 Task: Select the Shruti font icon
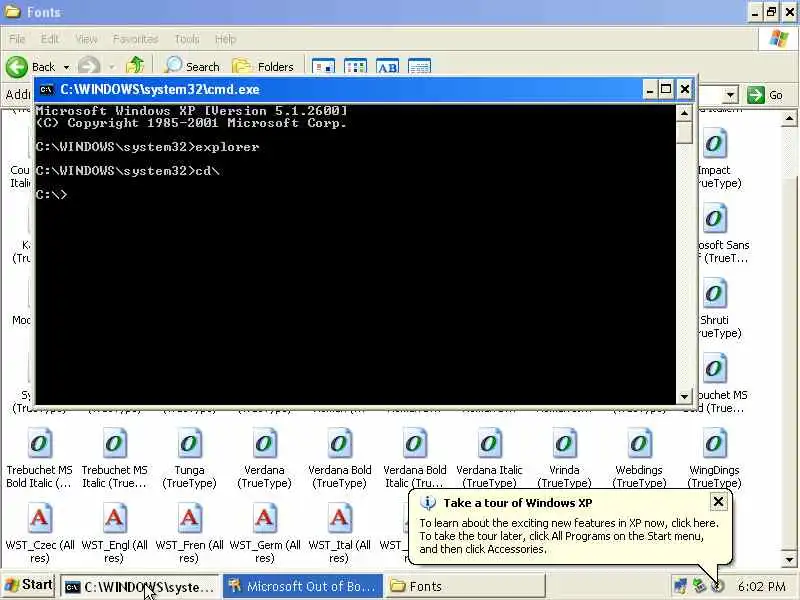pyautogui.click(x=714, y=294)
